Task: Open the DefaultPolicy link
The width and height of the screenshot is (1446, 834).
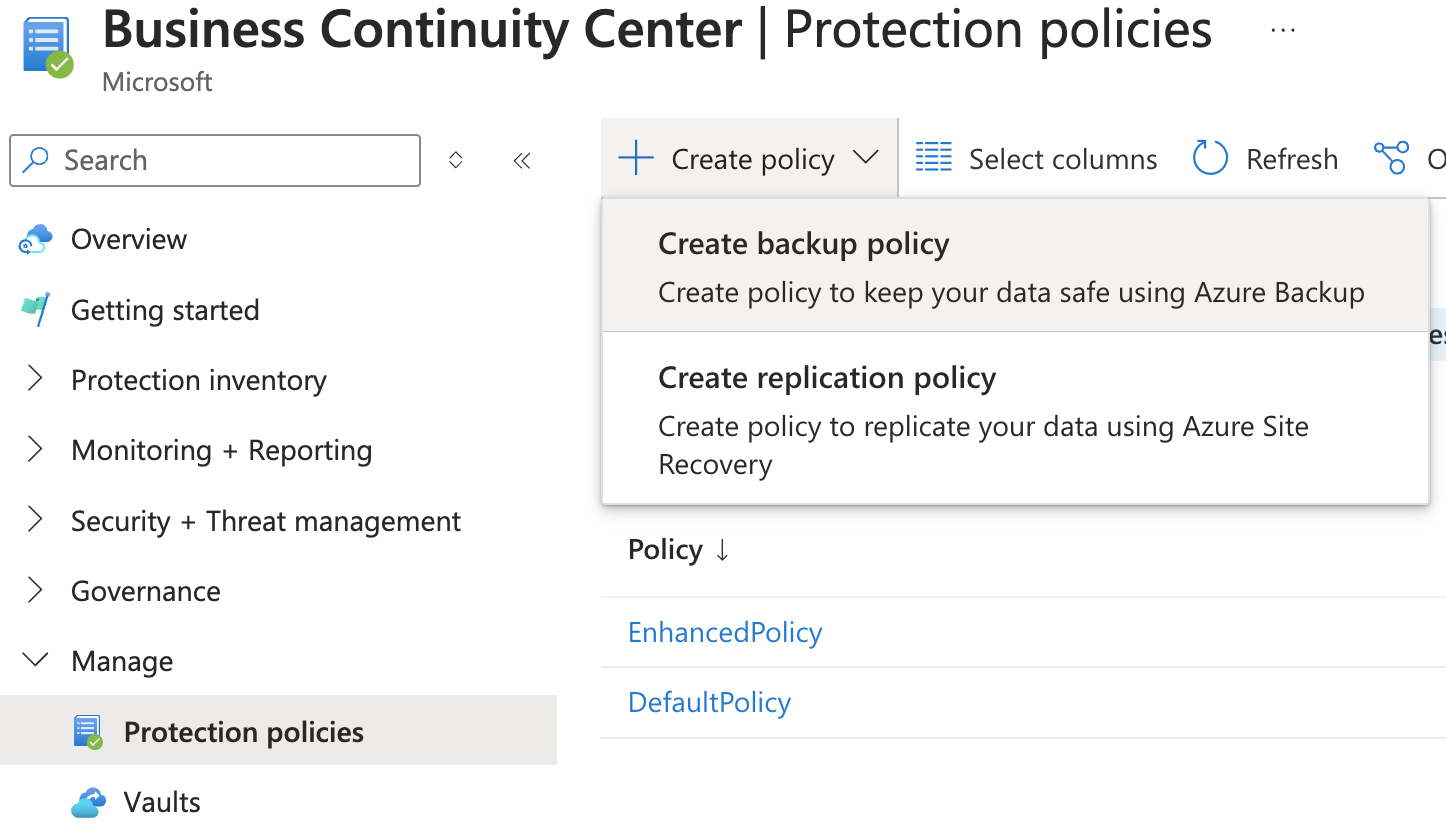Action: click(x=709, y=702)
